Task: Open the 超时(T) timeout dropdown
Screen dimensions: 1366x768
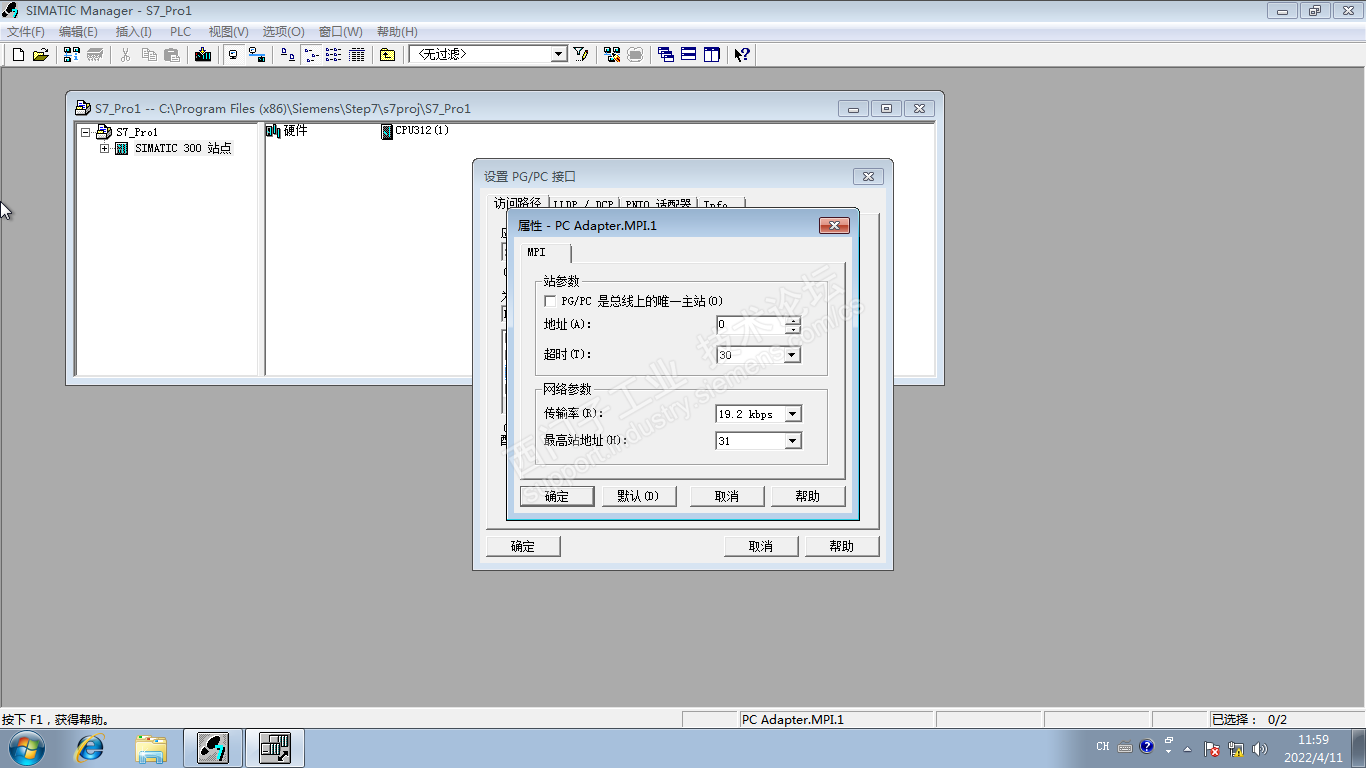Action: point(792,355)
